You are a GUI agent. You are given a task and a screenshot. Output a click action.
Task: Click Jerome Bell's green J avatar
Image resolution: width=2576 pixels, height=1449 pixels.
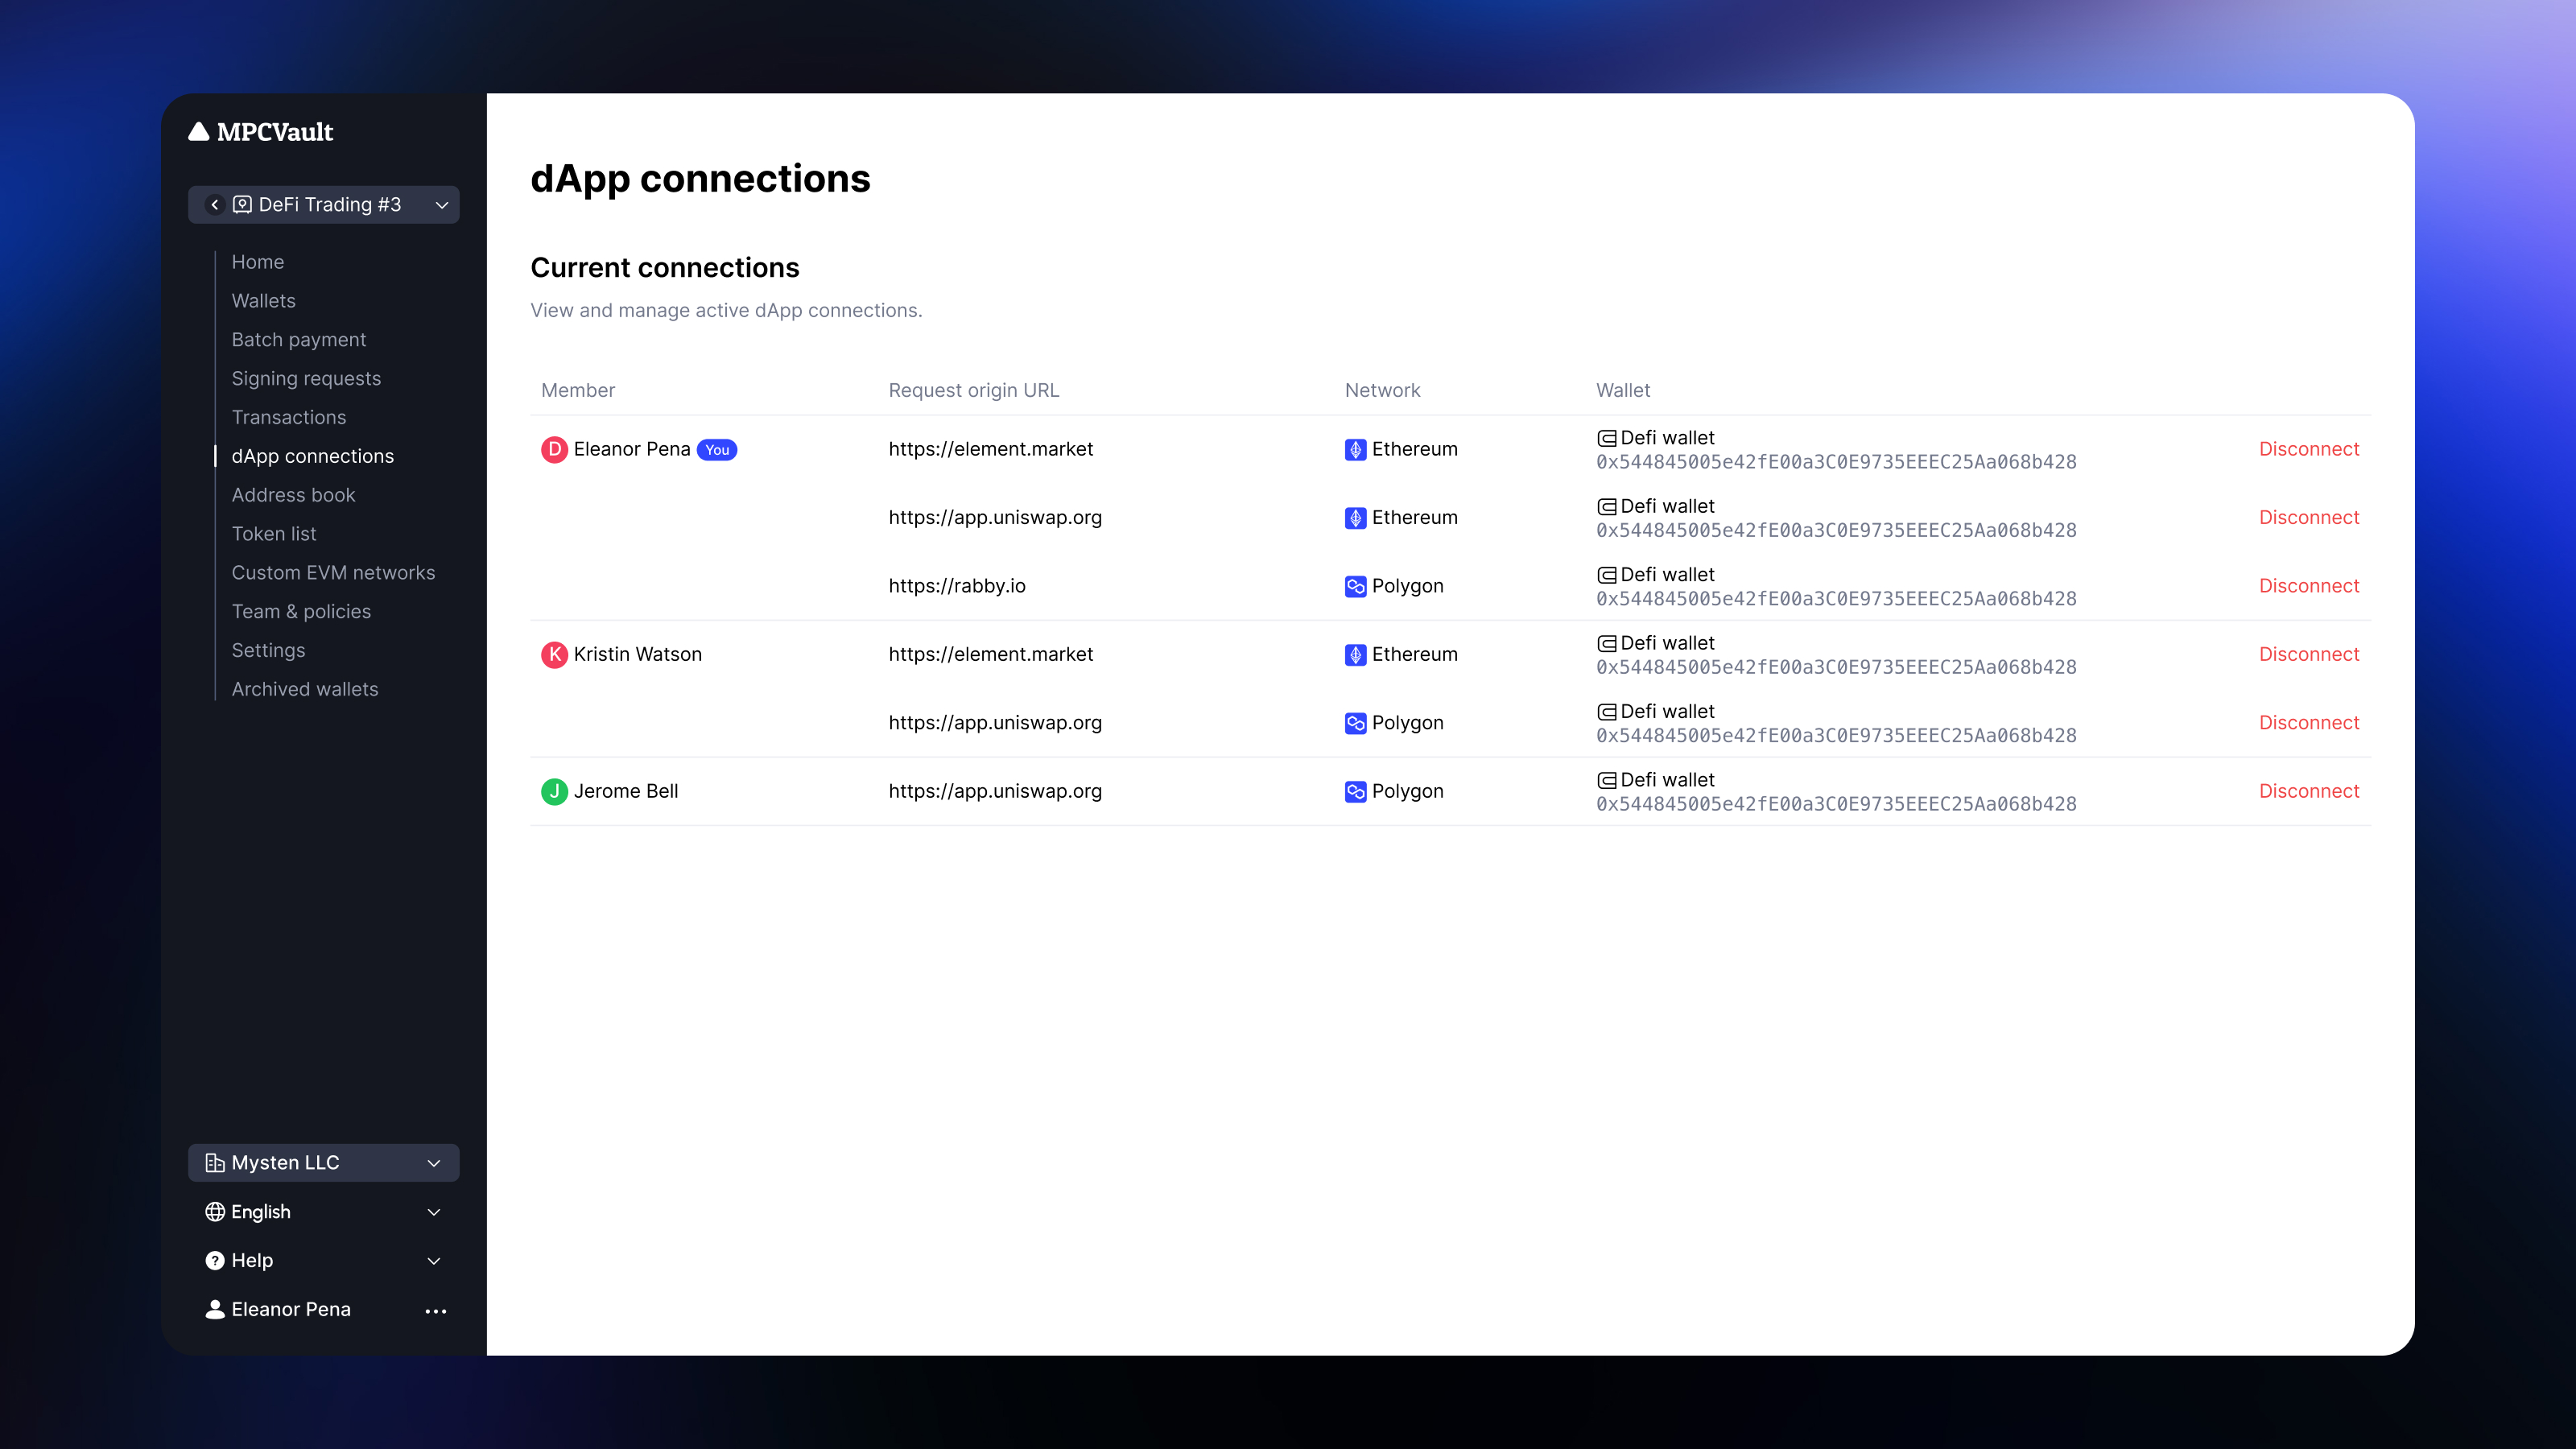coord(554,791)
